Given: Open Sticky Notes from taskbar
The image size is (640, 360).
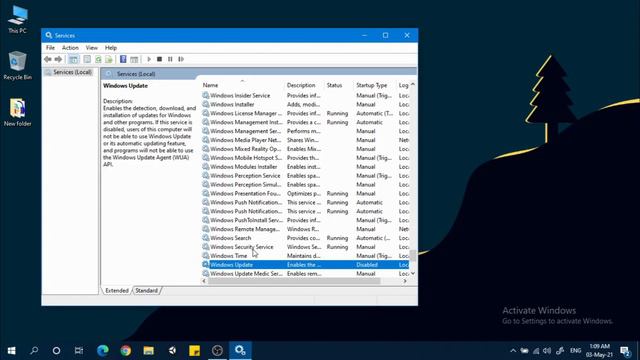Looking at the screenshot, I should tap(194, 351).
